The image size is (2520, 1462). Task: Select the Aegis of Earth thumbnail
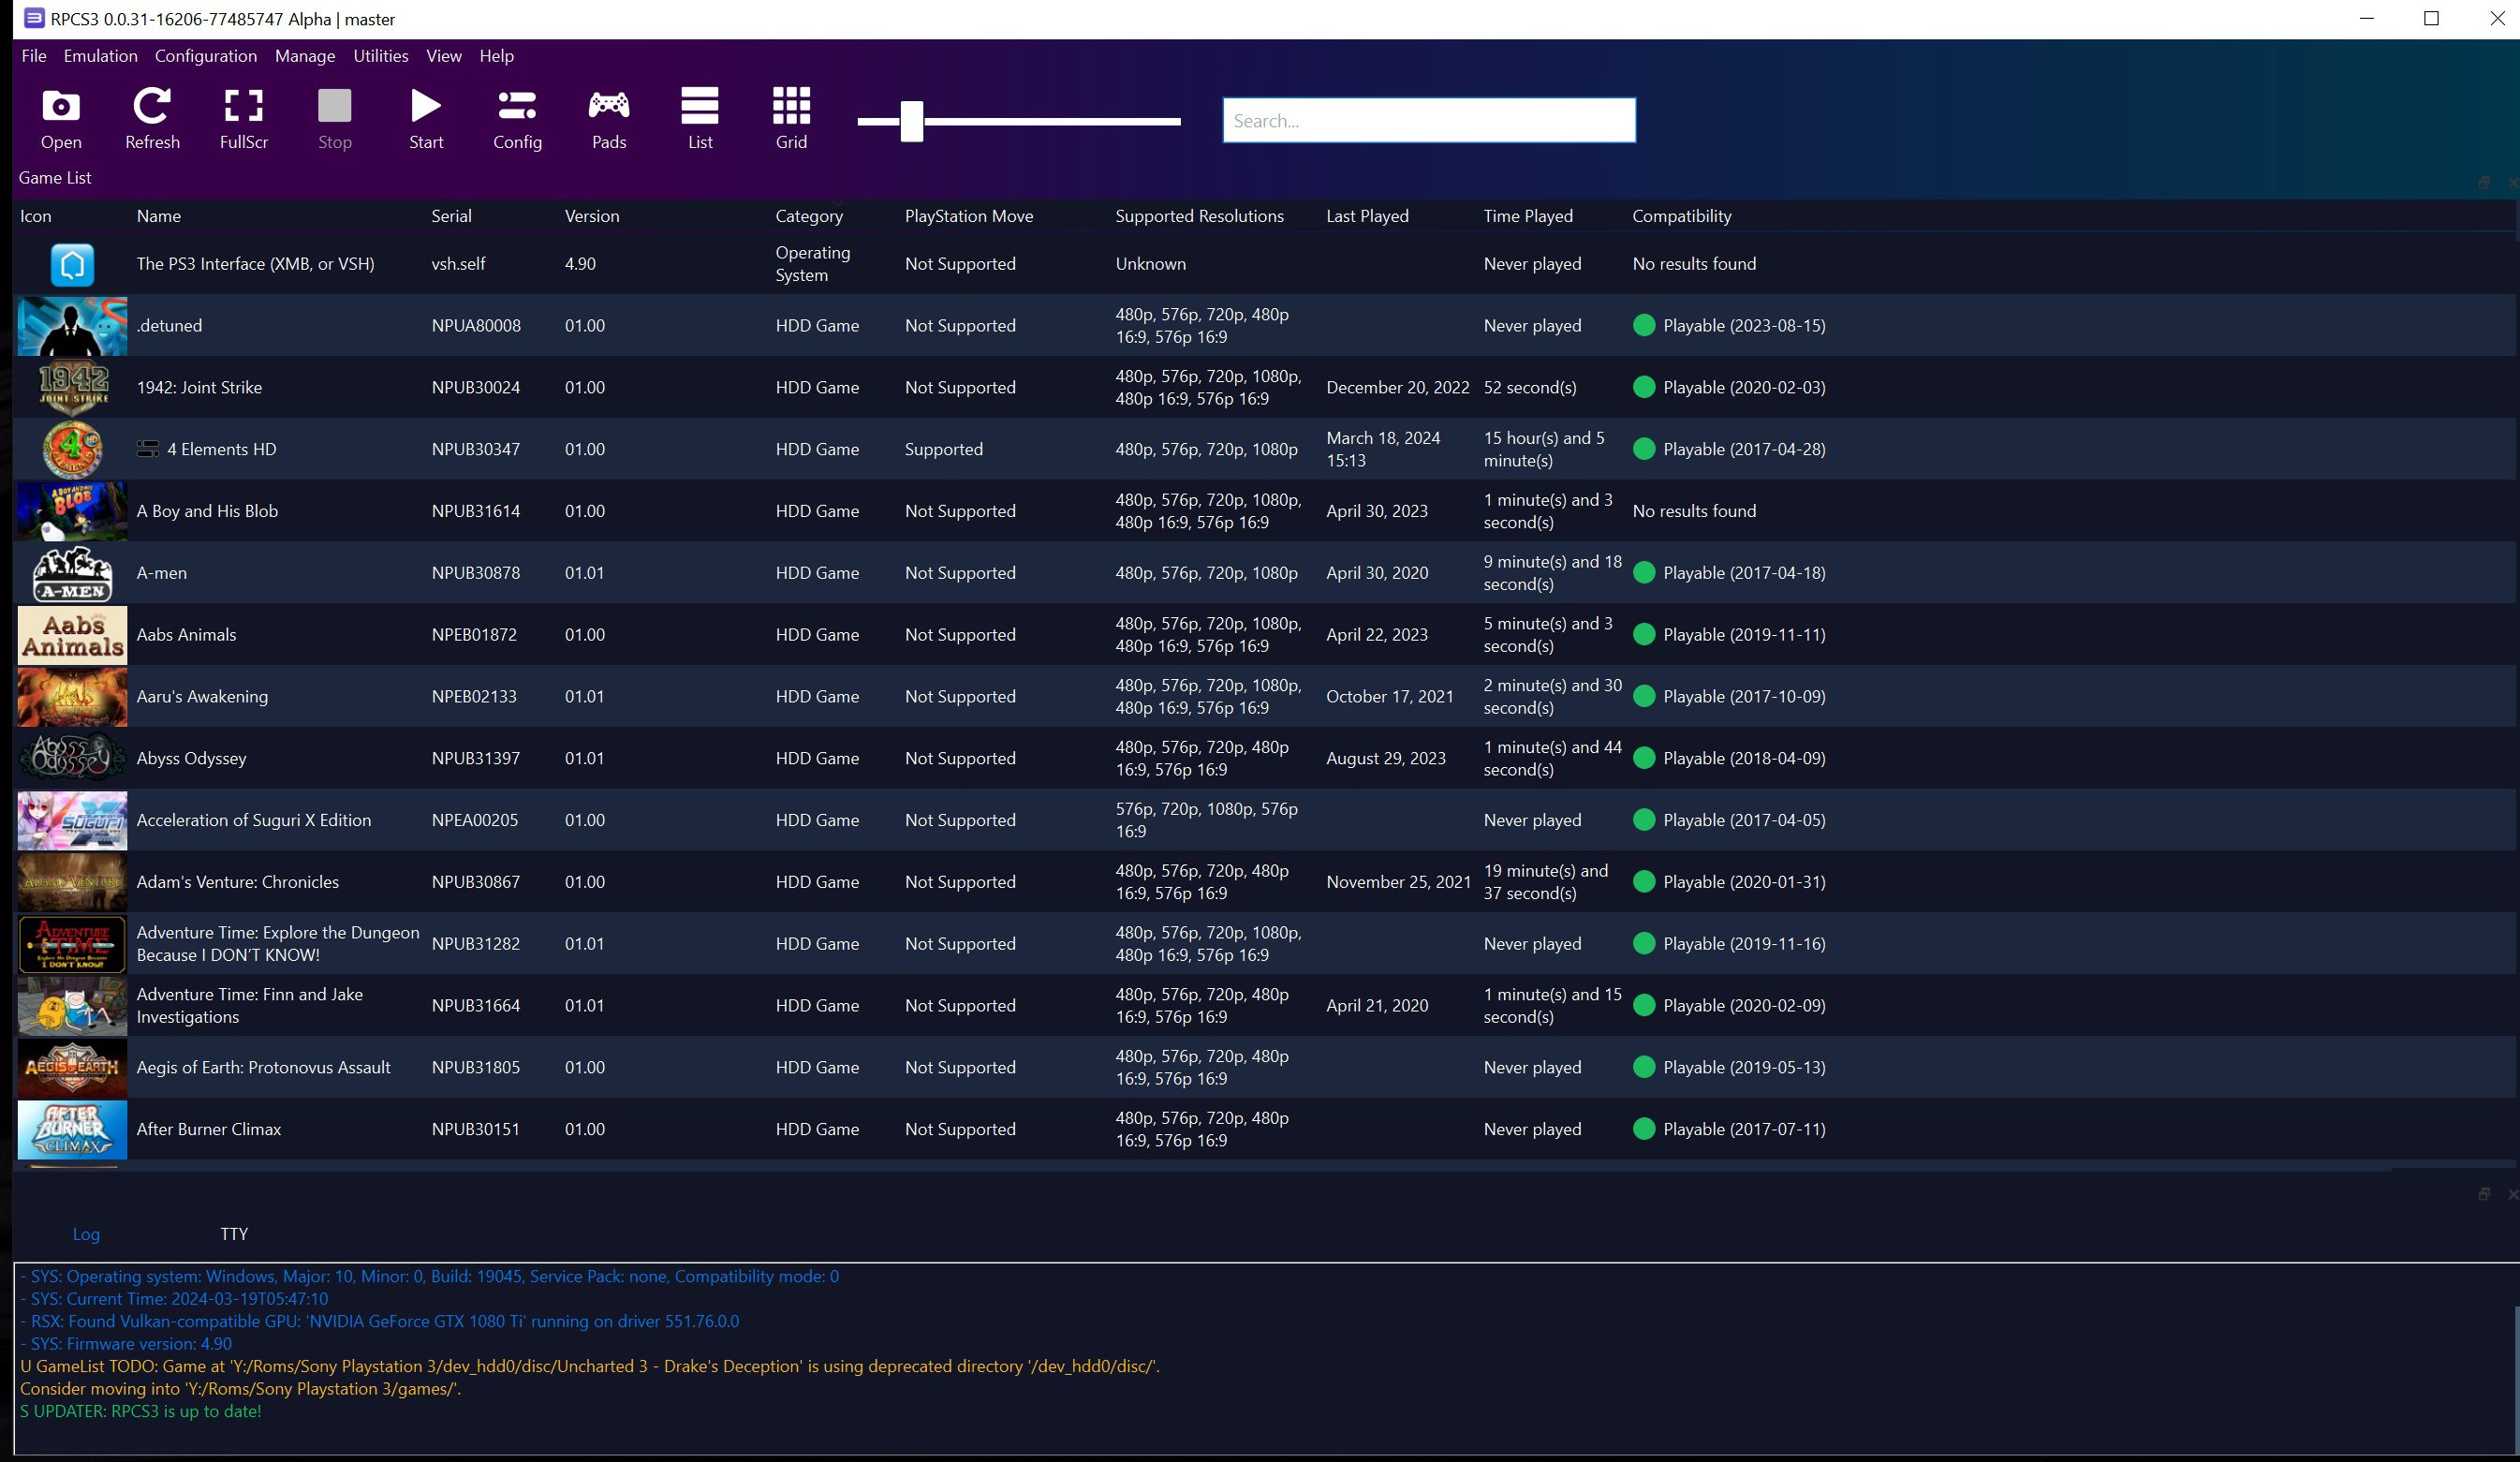pyautogui.click(x=72, y=1068)
